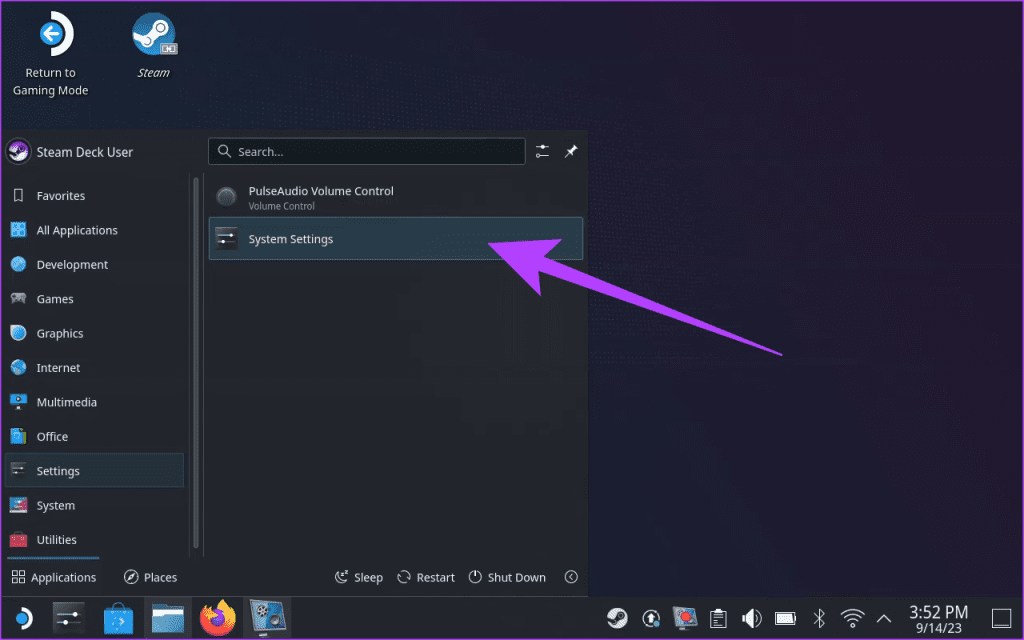
Task: Select Favorites category
Action: pos(95,195)
